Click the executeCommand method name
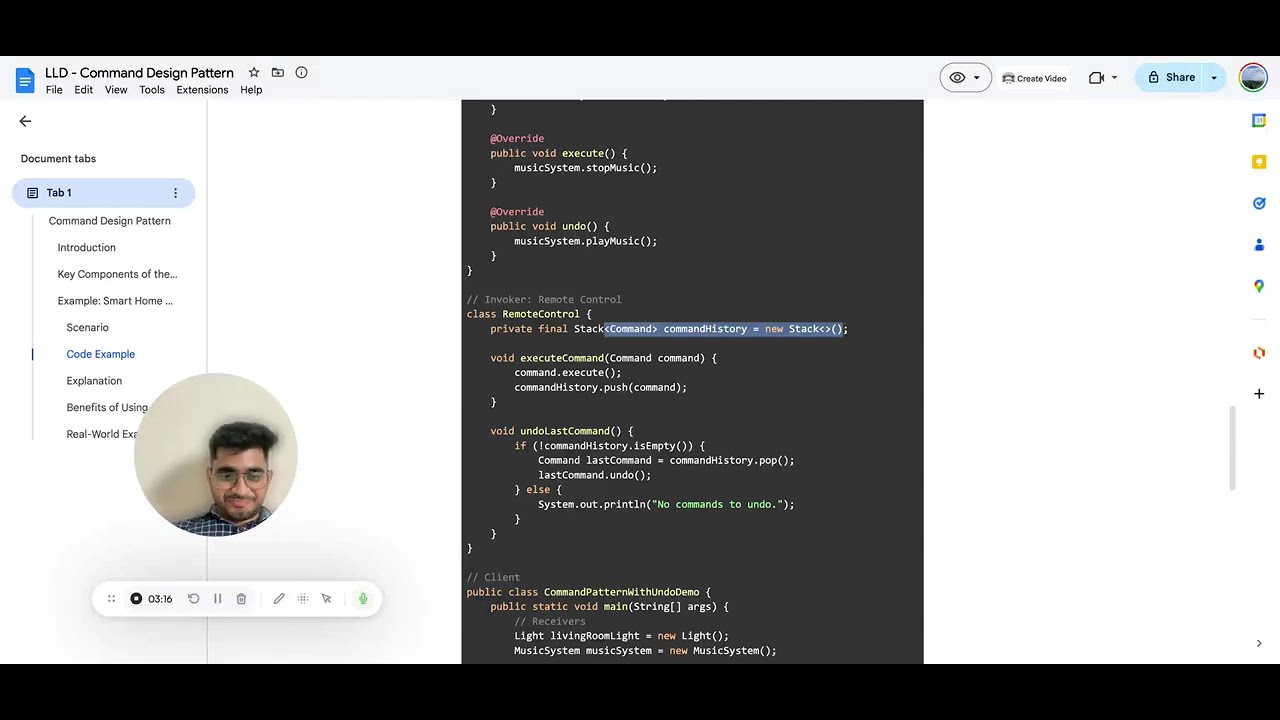The height and width of the screenshot is (720, 1280). pyautogui.click(x=561, y=358)
